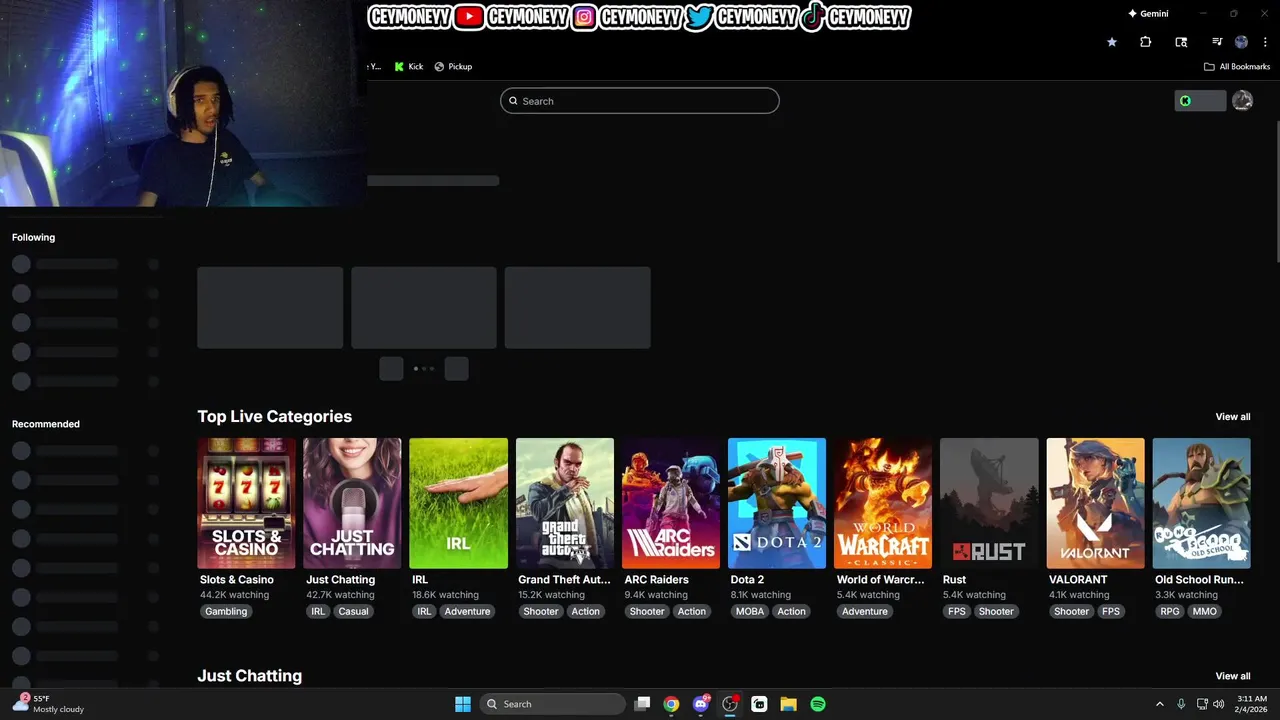
Task: Click the Rust title text
Action: (954, 580)
